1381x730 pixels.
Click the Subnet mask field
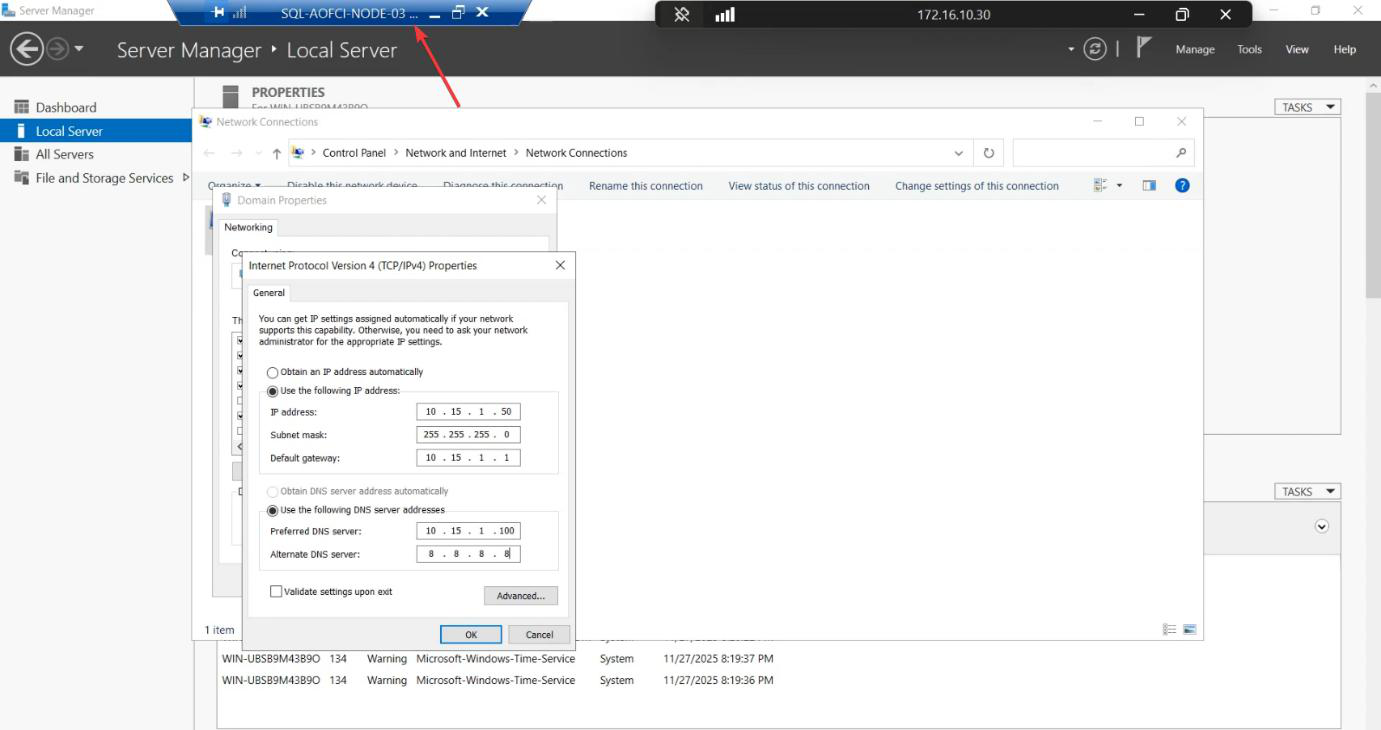(x=469, y=435)
